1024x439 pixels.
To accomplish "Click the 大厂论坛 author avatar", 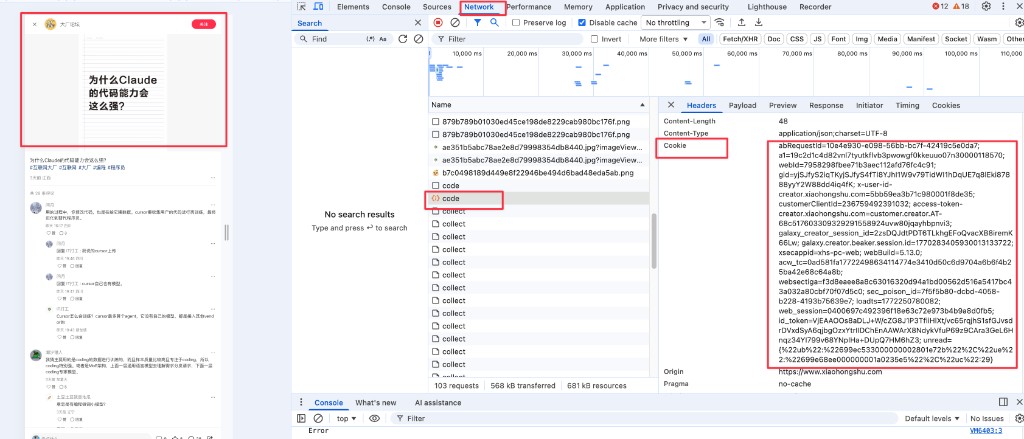I will tap(50, 24).
